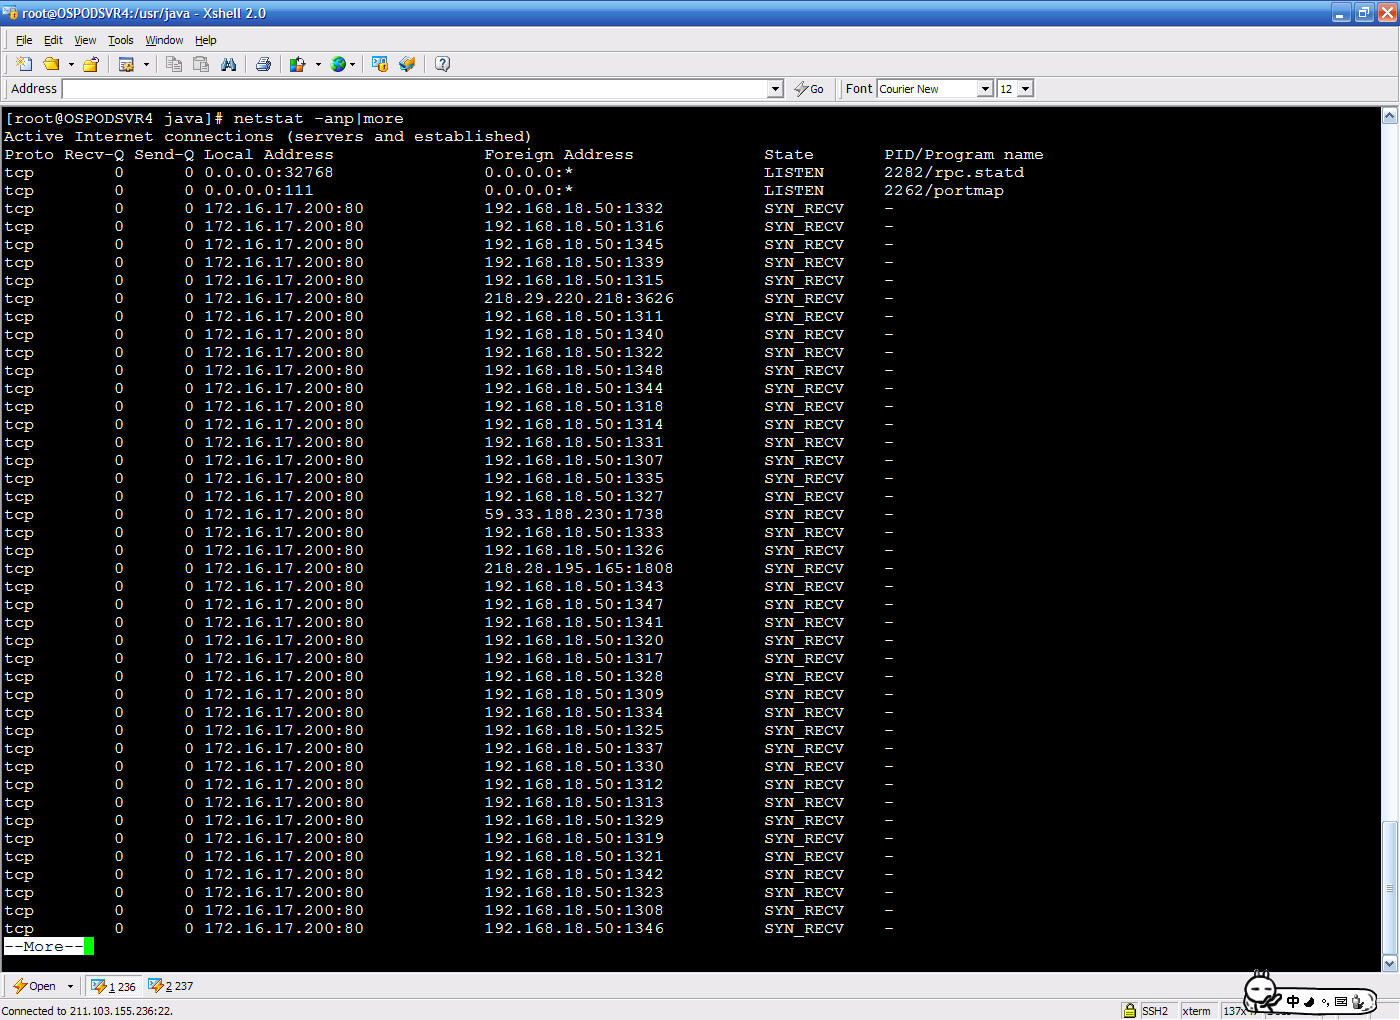The width and height of the screenshot is (1400, 1020).
Task: Click the Color Scheme toolbar icon
Action: click(298, 64)
